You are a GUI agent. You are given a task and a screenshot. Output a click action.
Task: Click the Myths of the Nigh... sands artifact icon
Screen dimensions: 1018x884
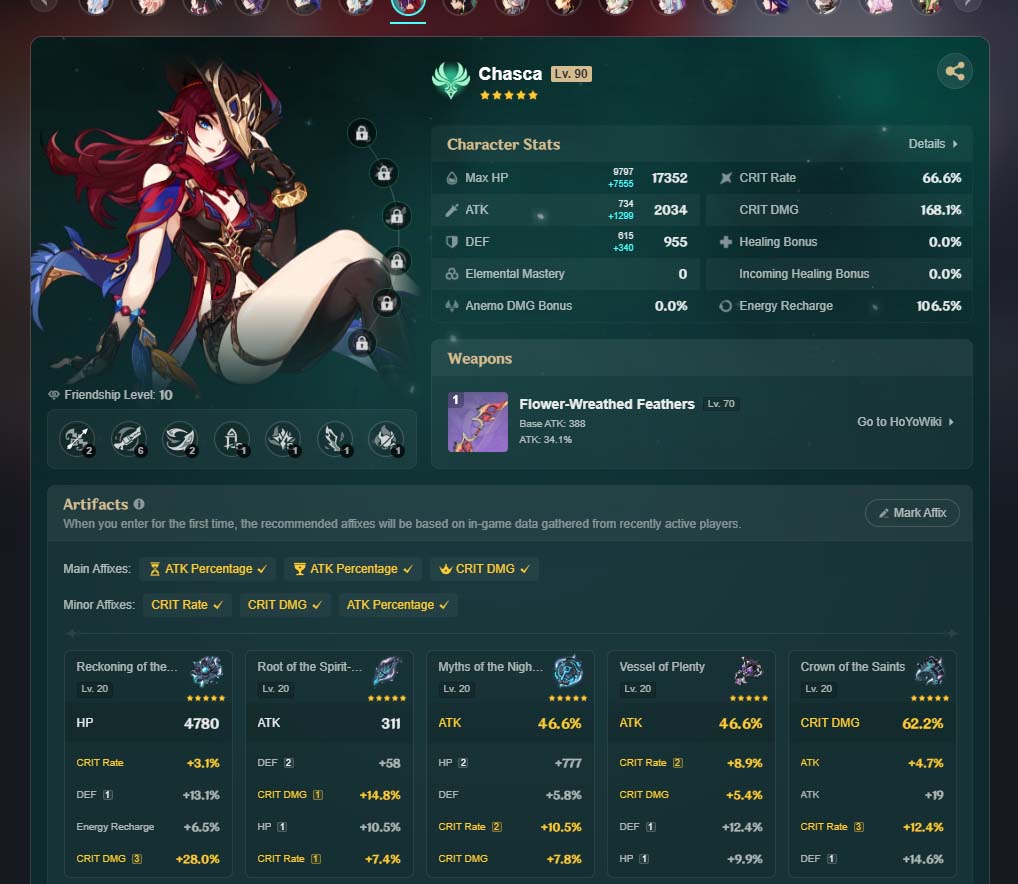(569, 671)
